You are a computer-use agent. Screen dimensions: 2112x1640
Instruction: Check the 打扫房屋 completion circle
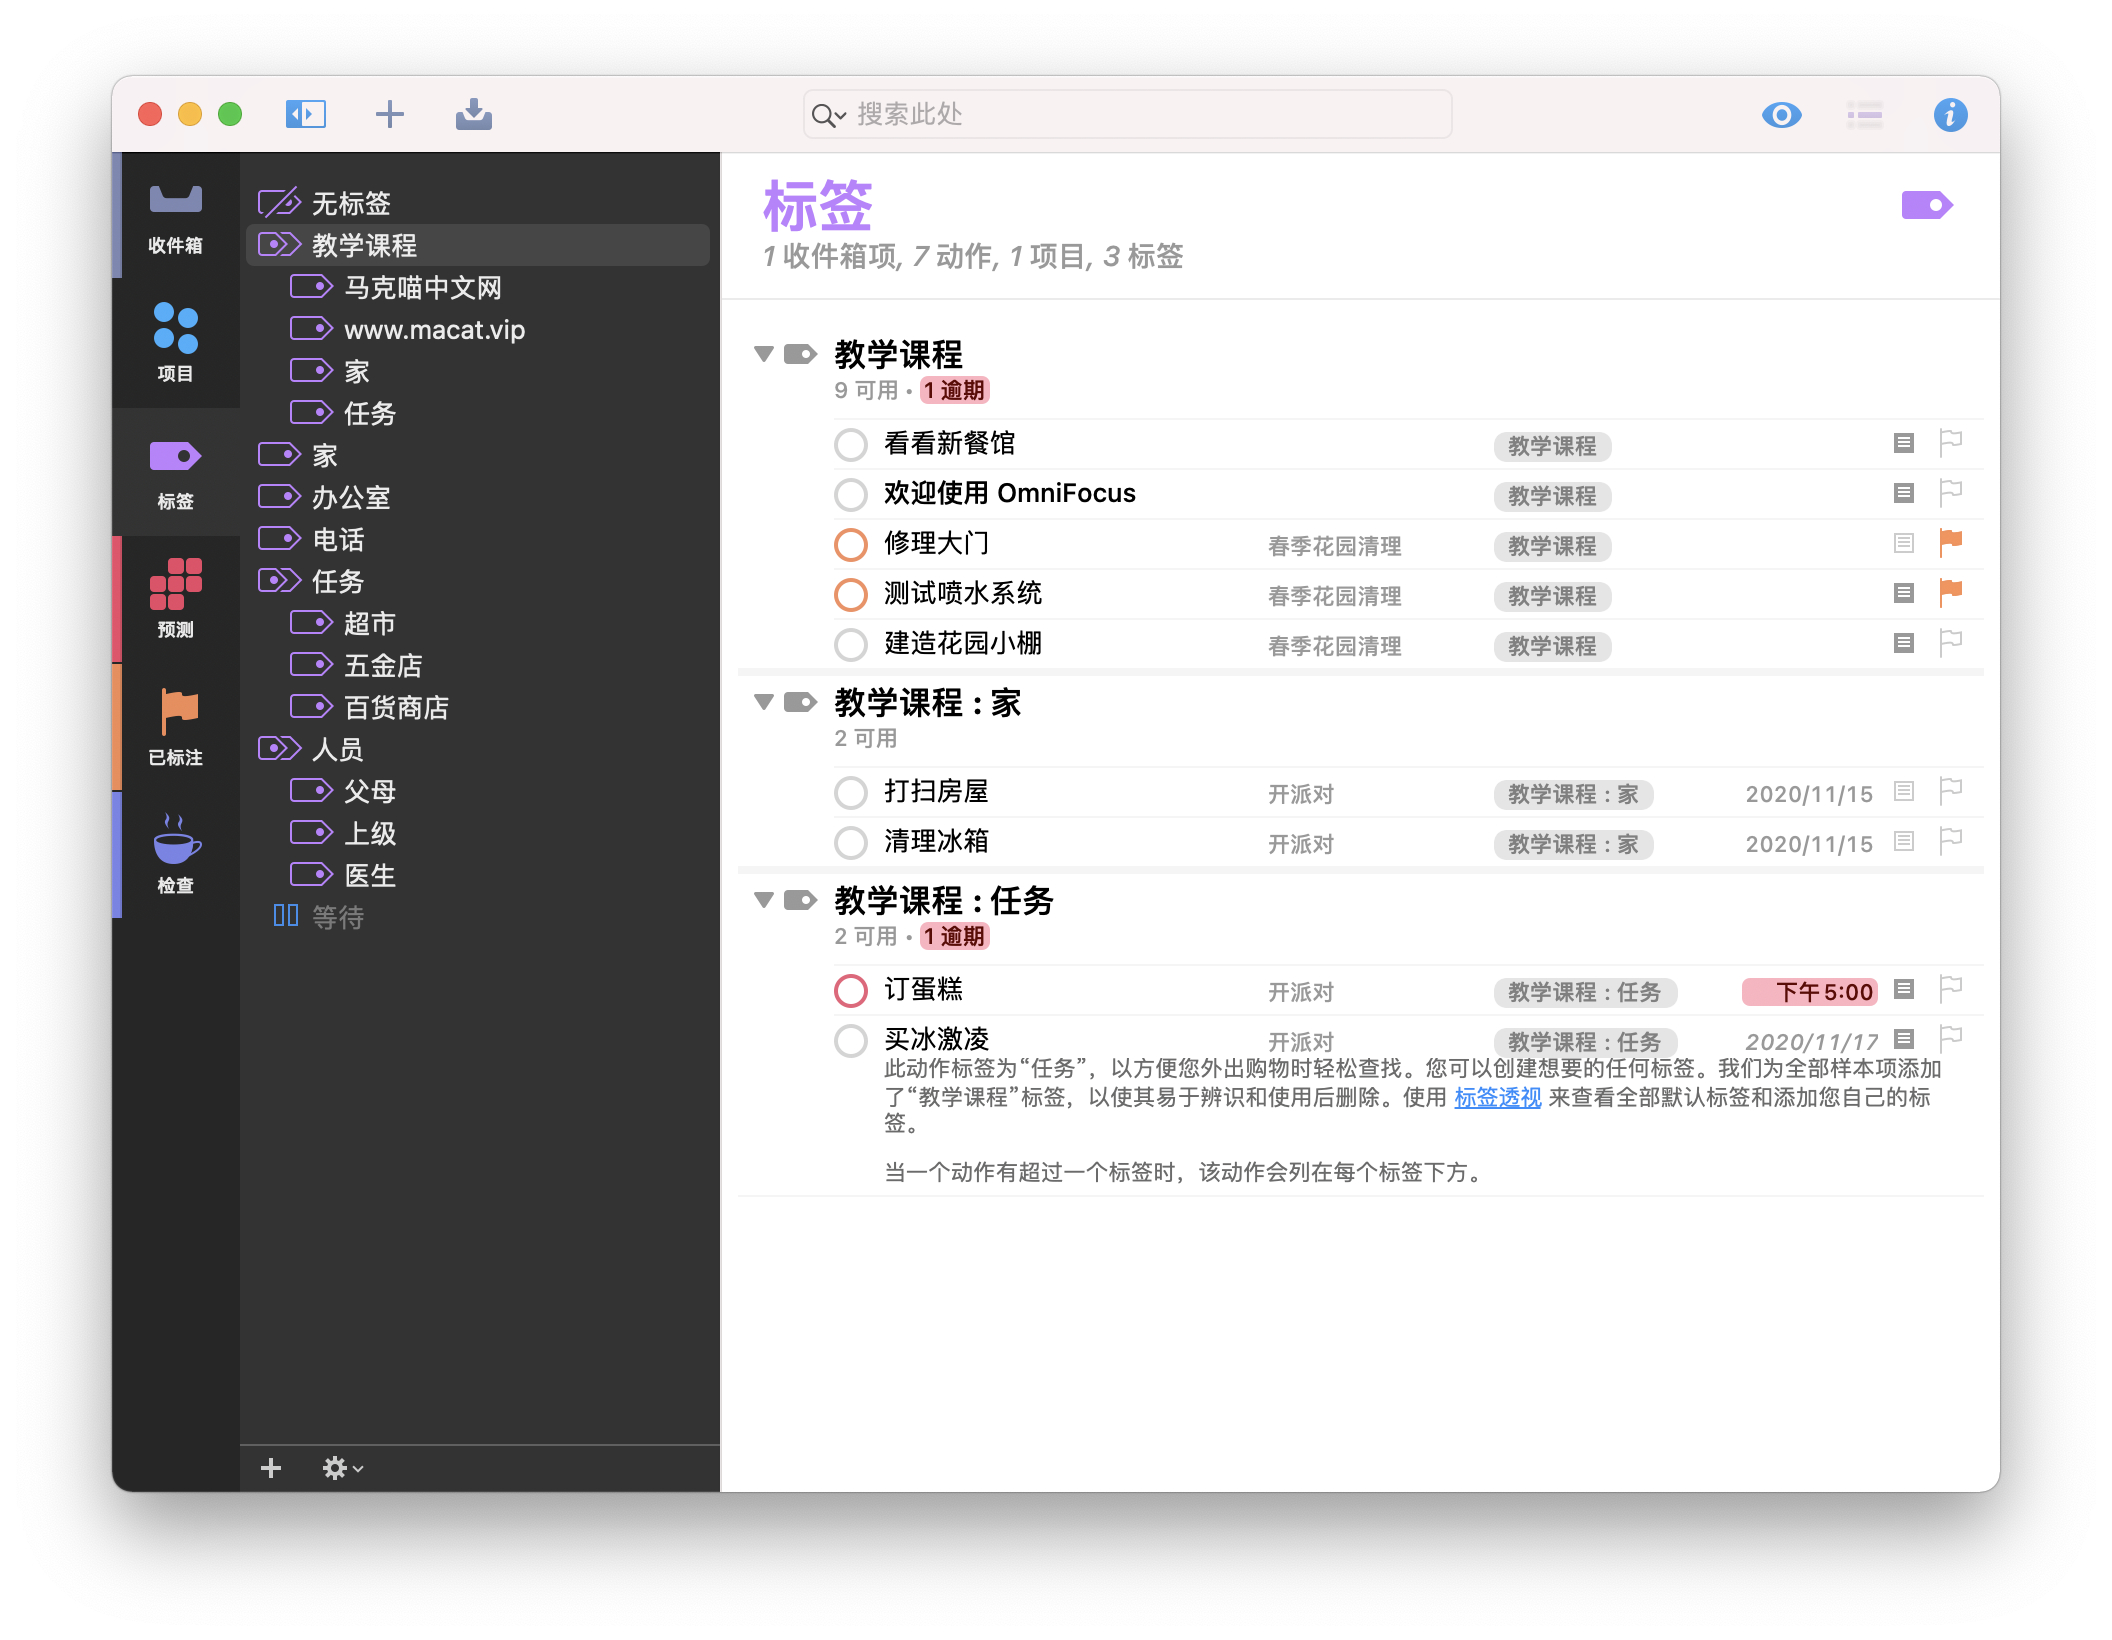click(x=851, y=793)
